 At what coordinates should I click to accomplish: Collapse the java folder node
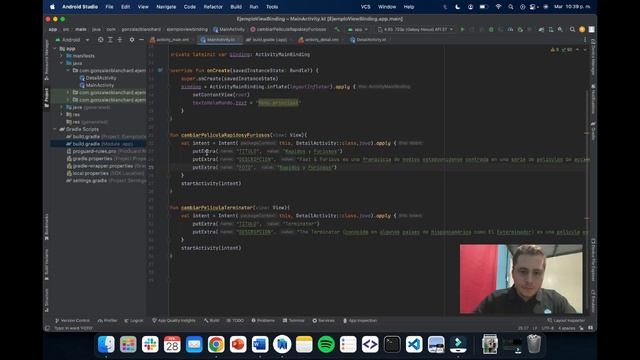(62, 63)
